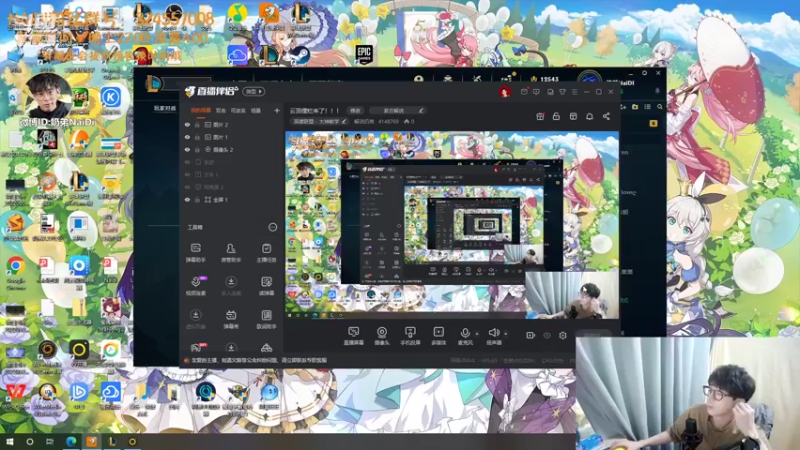Open the 读弹幕 tool
This screenshot has height=450, width=800.
coord(266,286)
